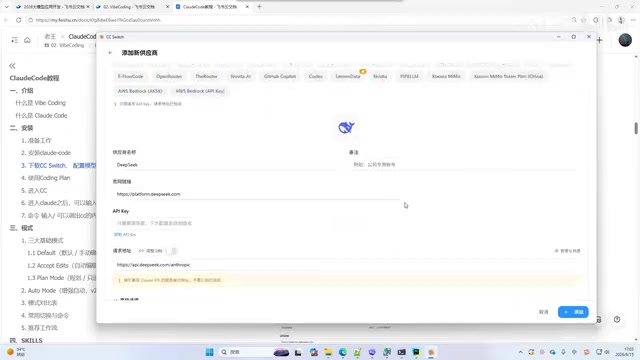Image resolution: width=640 pixels, height=360 pixels.
Task: Open 1. 三大基础模式 outline entry
Action: 42,240
